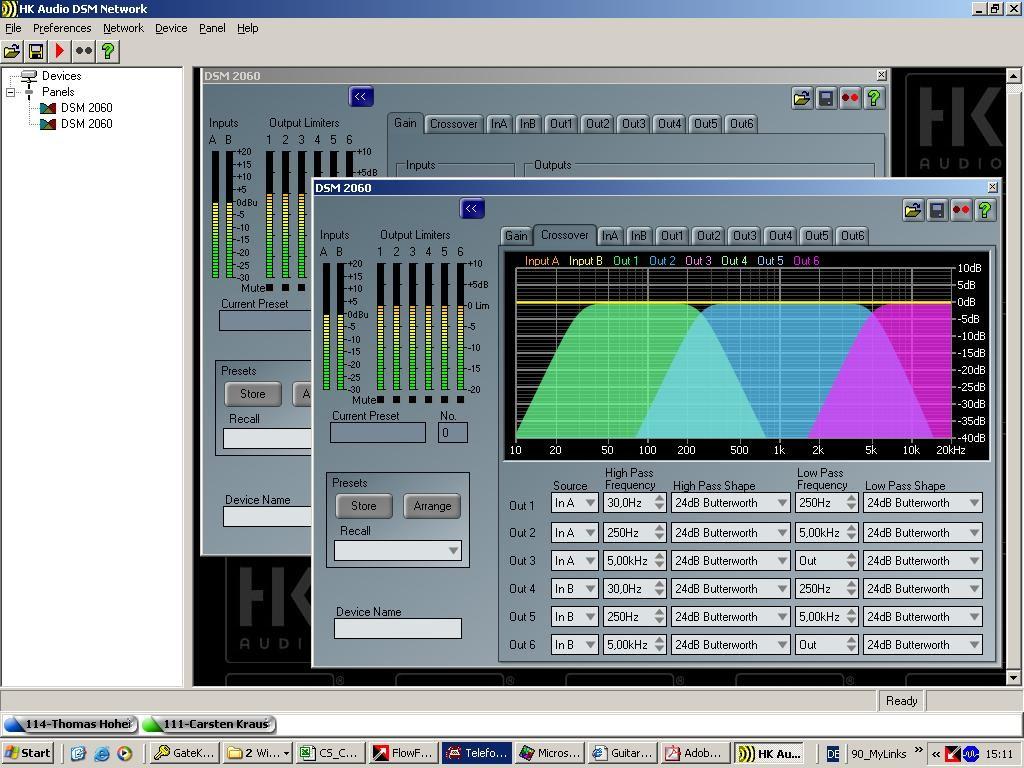Click the blue double-arrow collapse button in front panel
This screenshot has width=1024, height=768.
472,209
